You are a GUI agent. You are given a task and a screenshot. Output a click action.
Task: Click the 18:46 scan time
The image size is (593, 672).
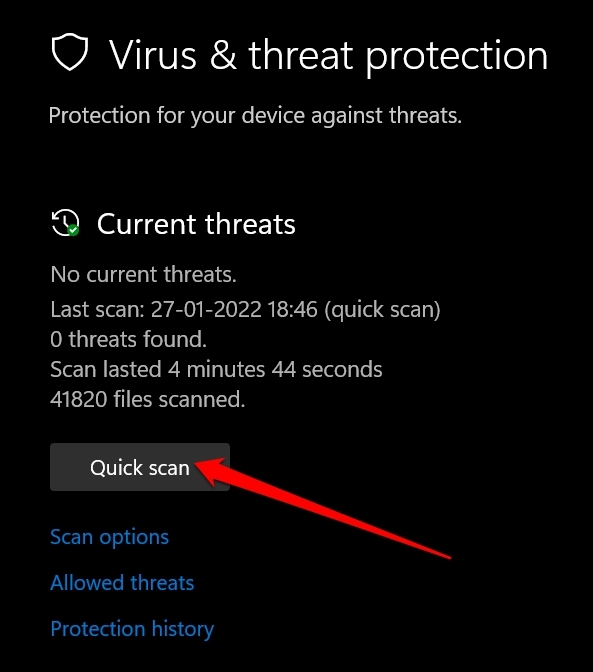pyautogui.click(x=293, y=309)
